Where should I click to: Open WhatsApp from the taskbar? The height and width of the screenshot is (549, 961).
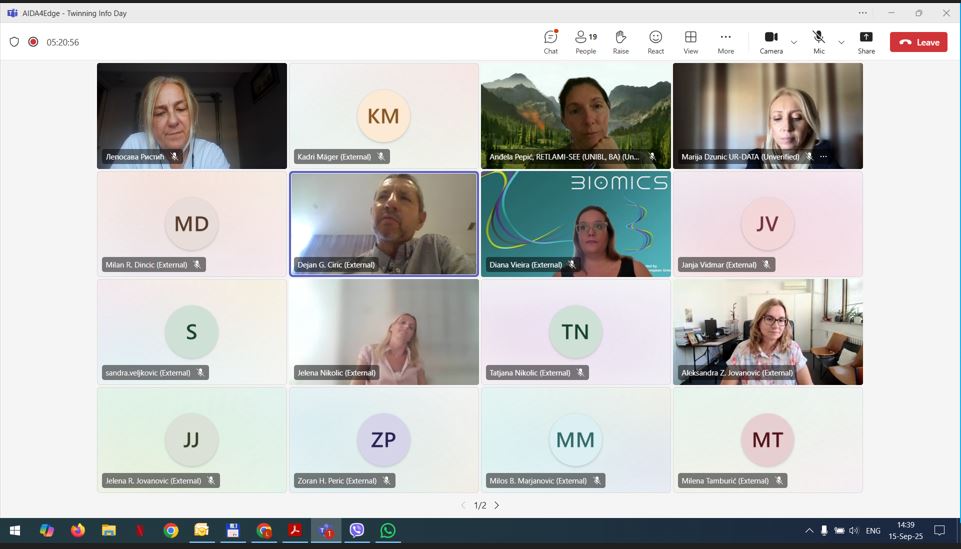(x=388, y=531)
